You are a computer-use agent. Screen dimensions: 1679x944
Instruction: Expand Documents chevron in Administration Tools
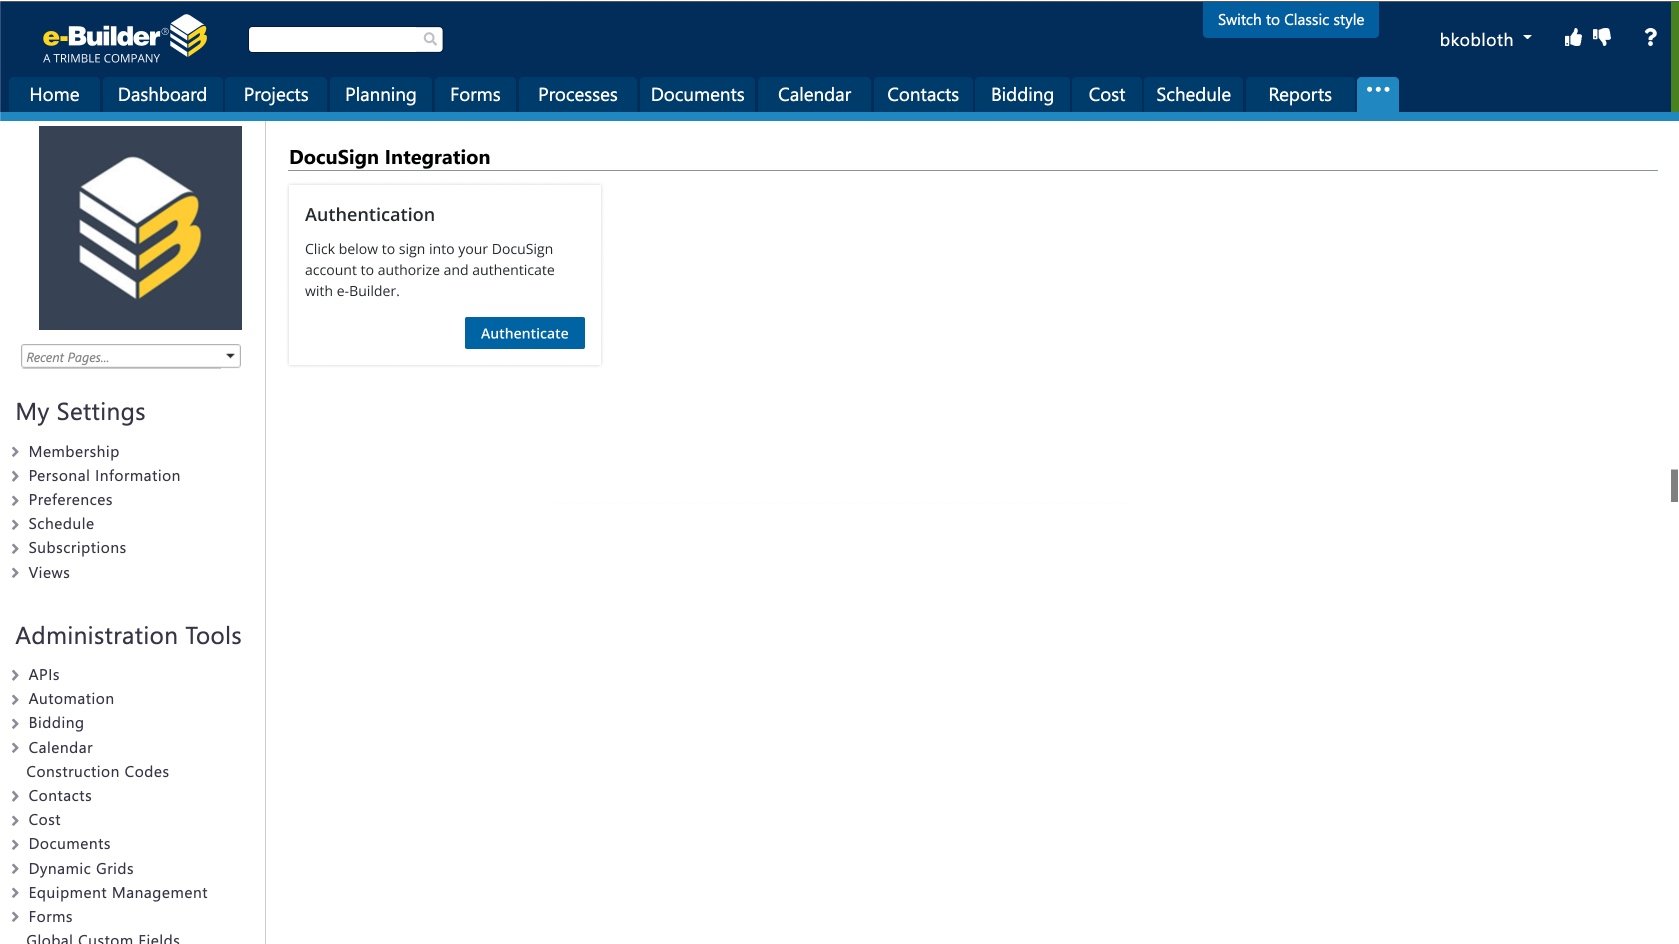[15, 844]
